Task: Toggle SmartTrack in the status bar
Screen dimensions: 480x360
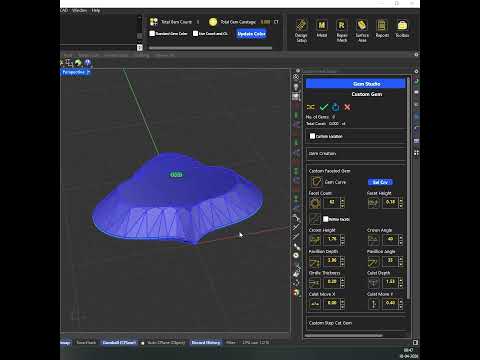Action: coord(86,342)
